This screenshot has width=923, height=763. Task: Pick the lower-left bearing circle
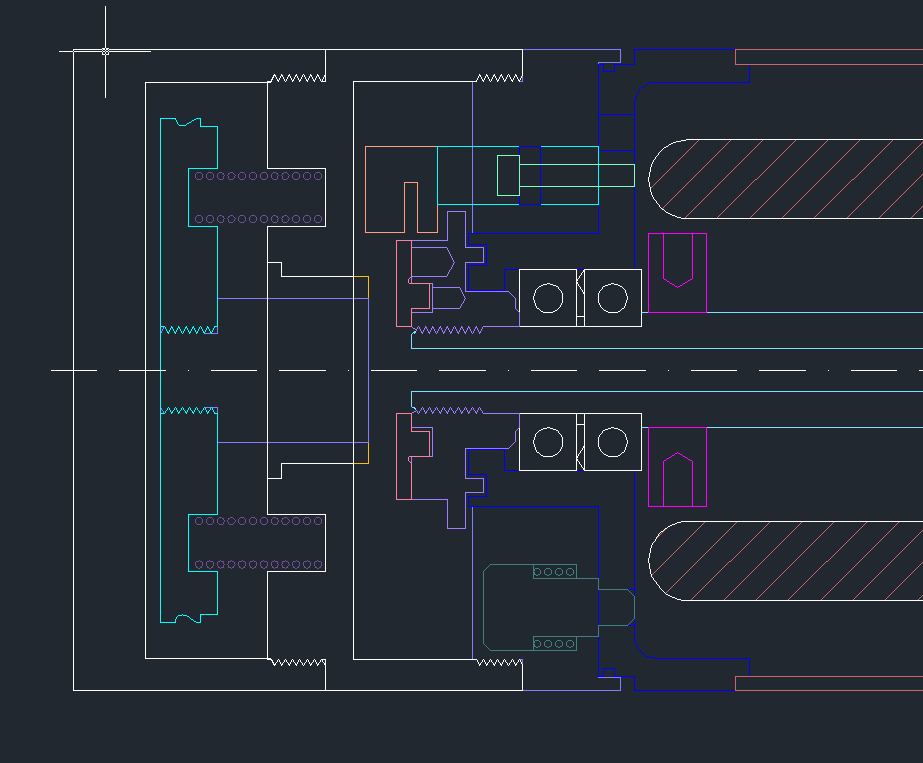coord(548,441)
